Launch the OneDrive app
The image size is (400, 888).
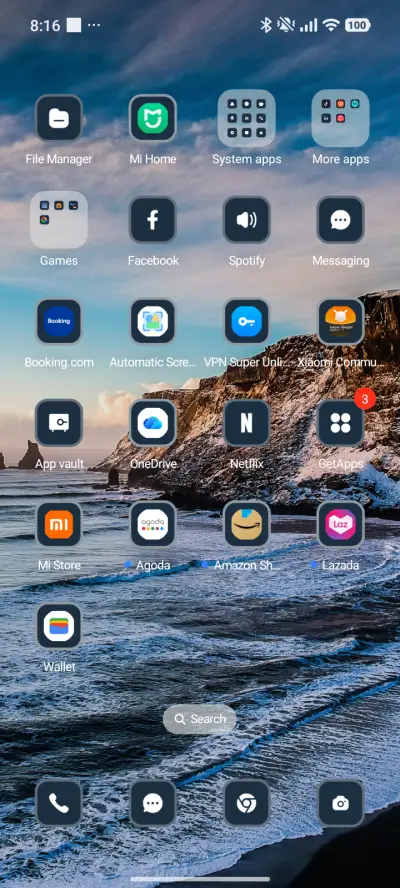[152, 422]
